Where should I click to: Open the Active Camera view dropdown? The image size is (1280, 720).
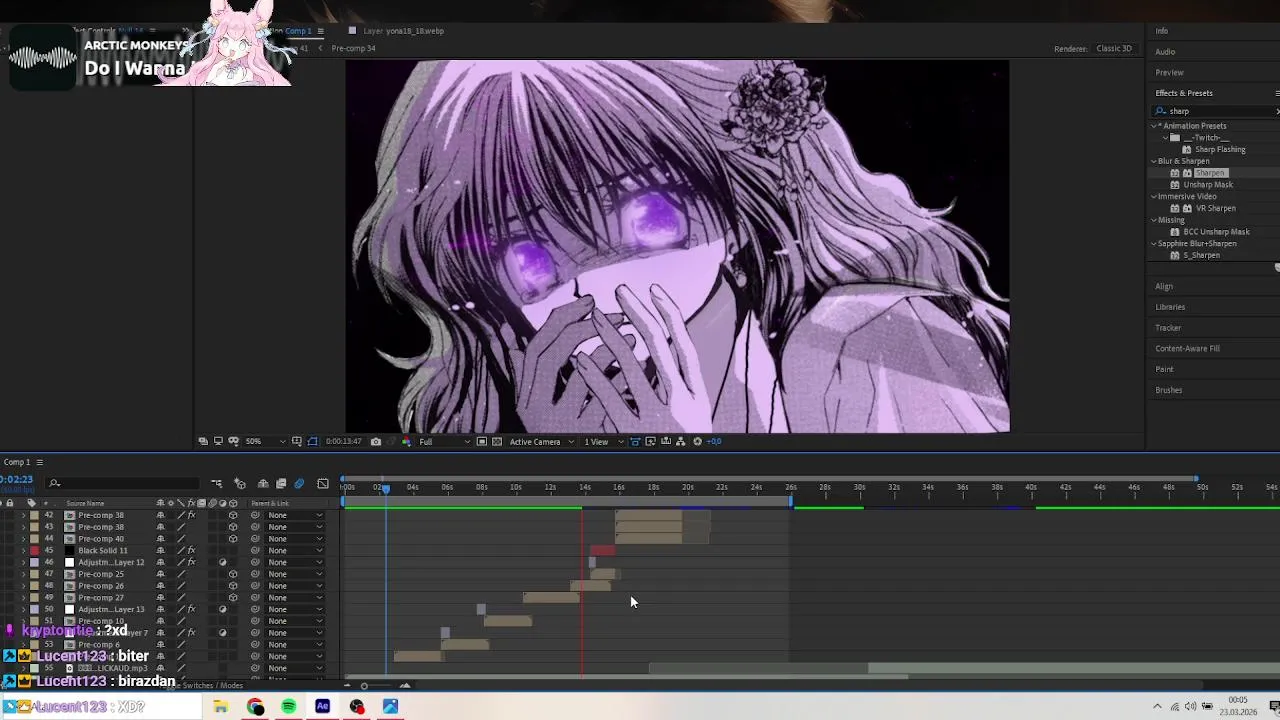[x=542, y=441]
